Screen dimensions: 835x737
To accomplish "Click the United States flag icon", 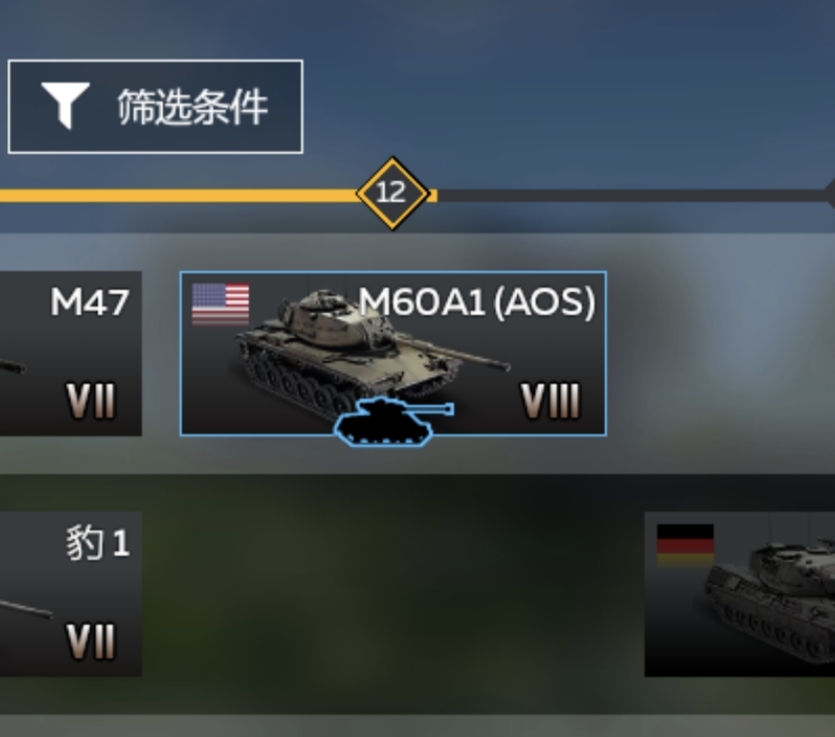I will [220, 304].
